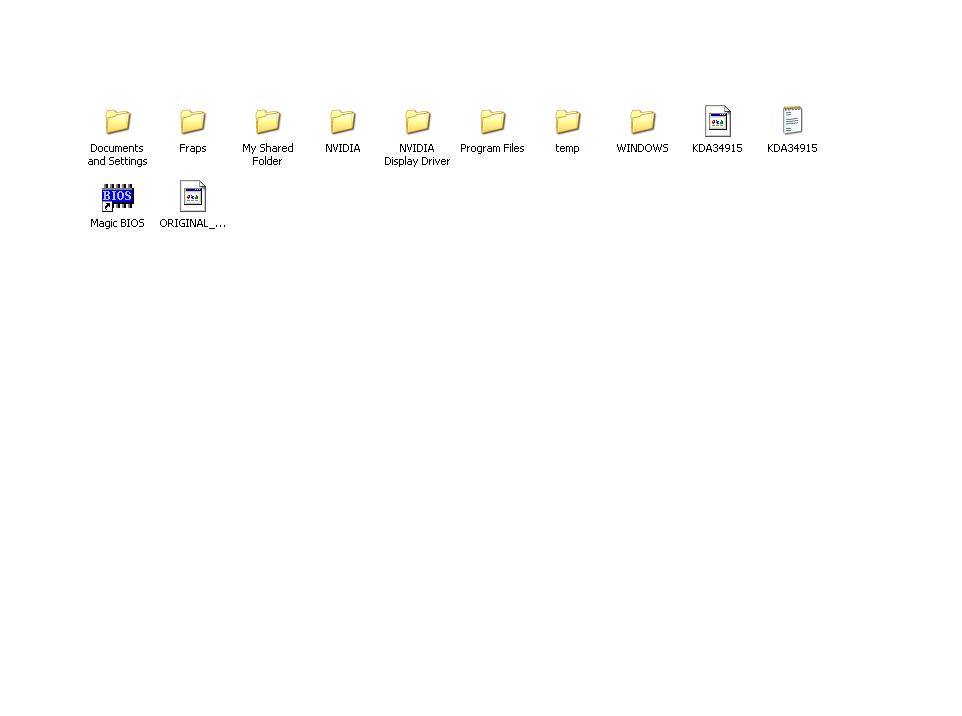Open the Documents and Settings folder icon
Viewport: 962px width, 716px height.
[x=117, y=122]
